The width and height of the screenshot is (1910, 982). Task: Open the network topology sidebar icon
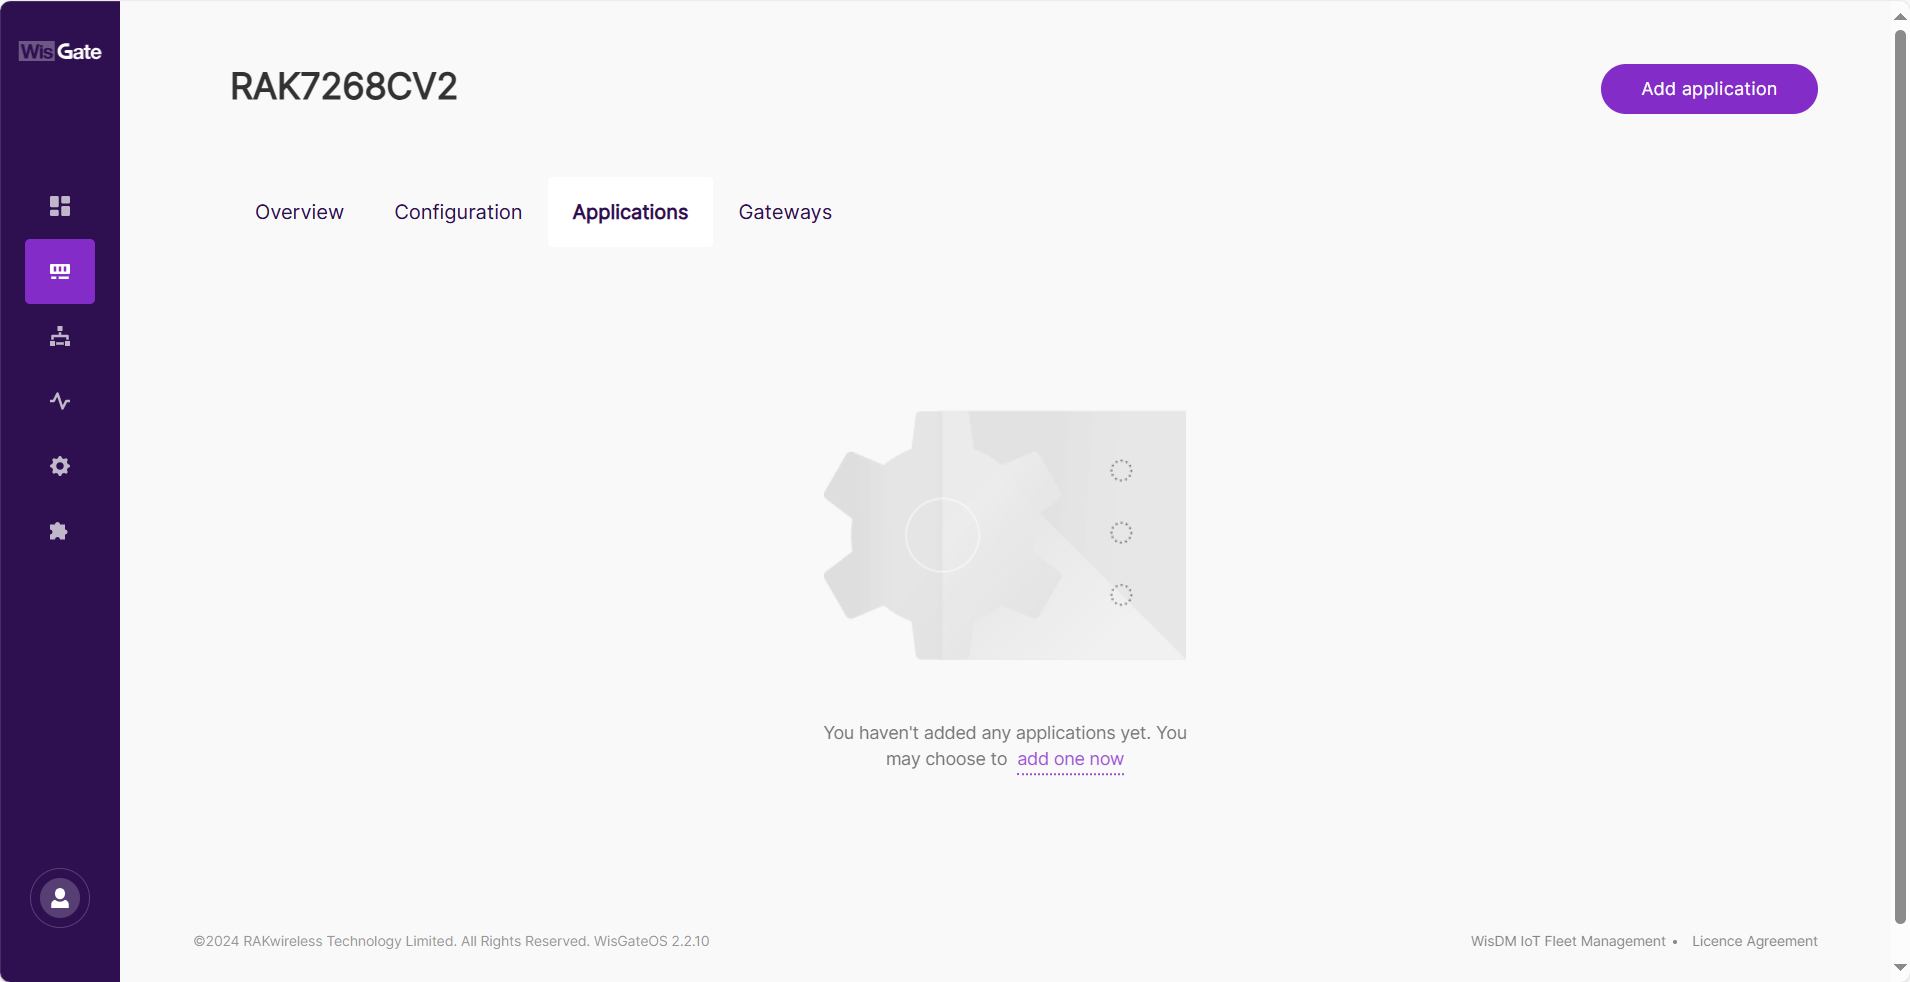60,336
